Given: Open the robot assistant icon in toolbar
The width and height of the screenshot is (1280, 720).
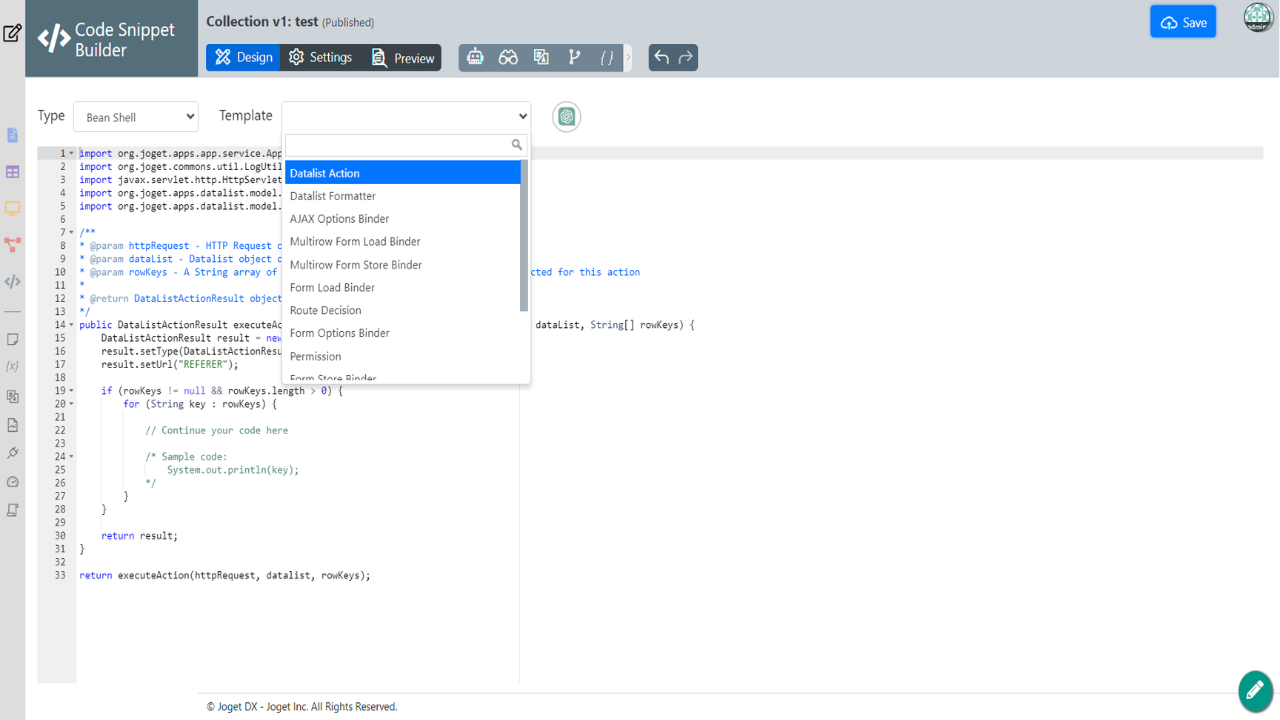Looking at the screenshot, I should click(476, 57).
